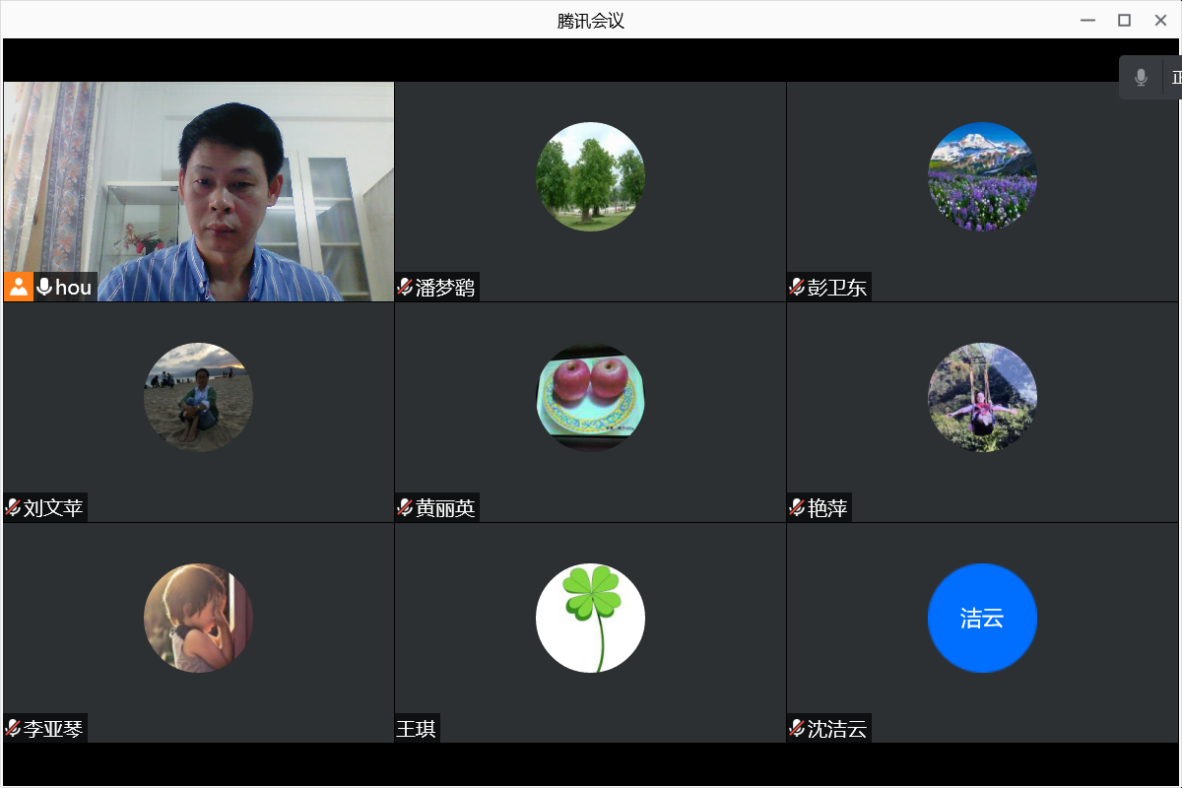Click the muted mic icon for 潘梦鹛

tap(405, 288)
